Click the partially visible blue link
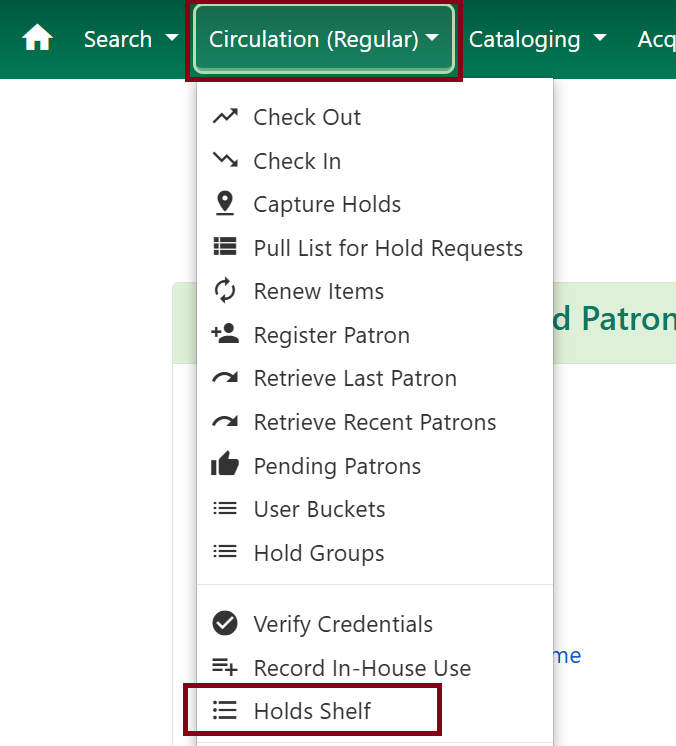The image size is (676, 746). point(566,655)
